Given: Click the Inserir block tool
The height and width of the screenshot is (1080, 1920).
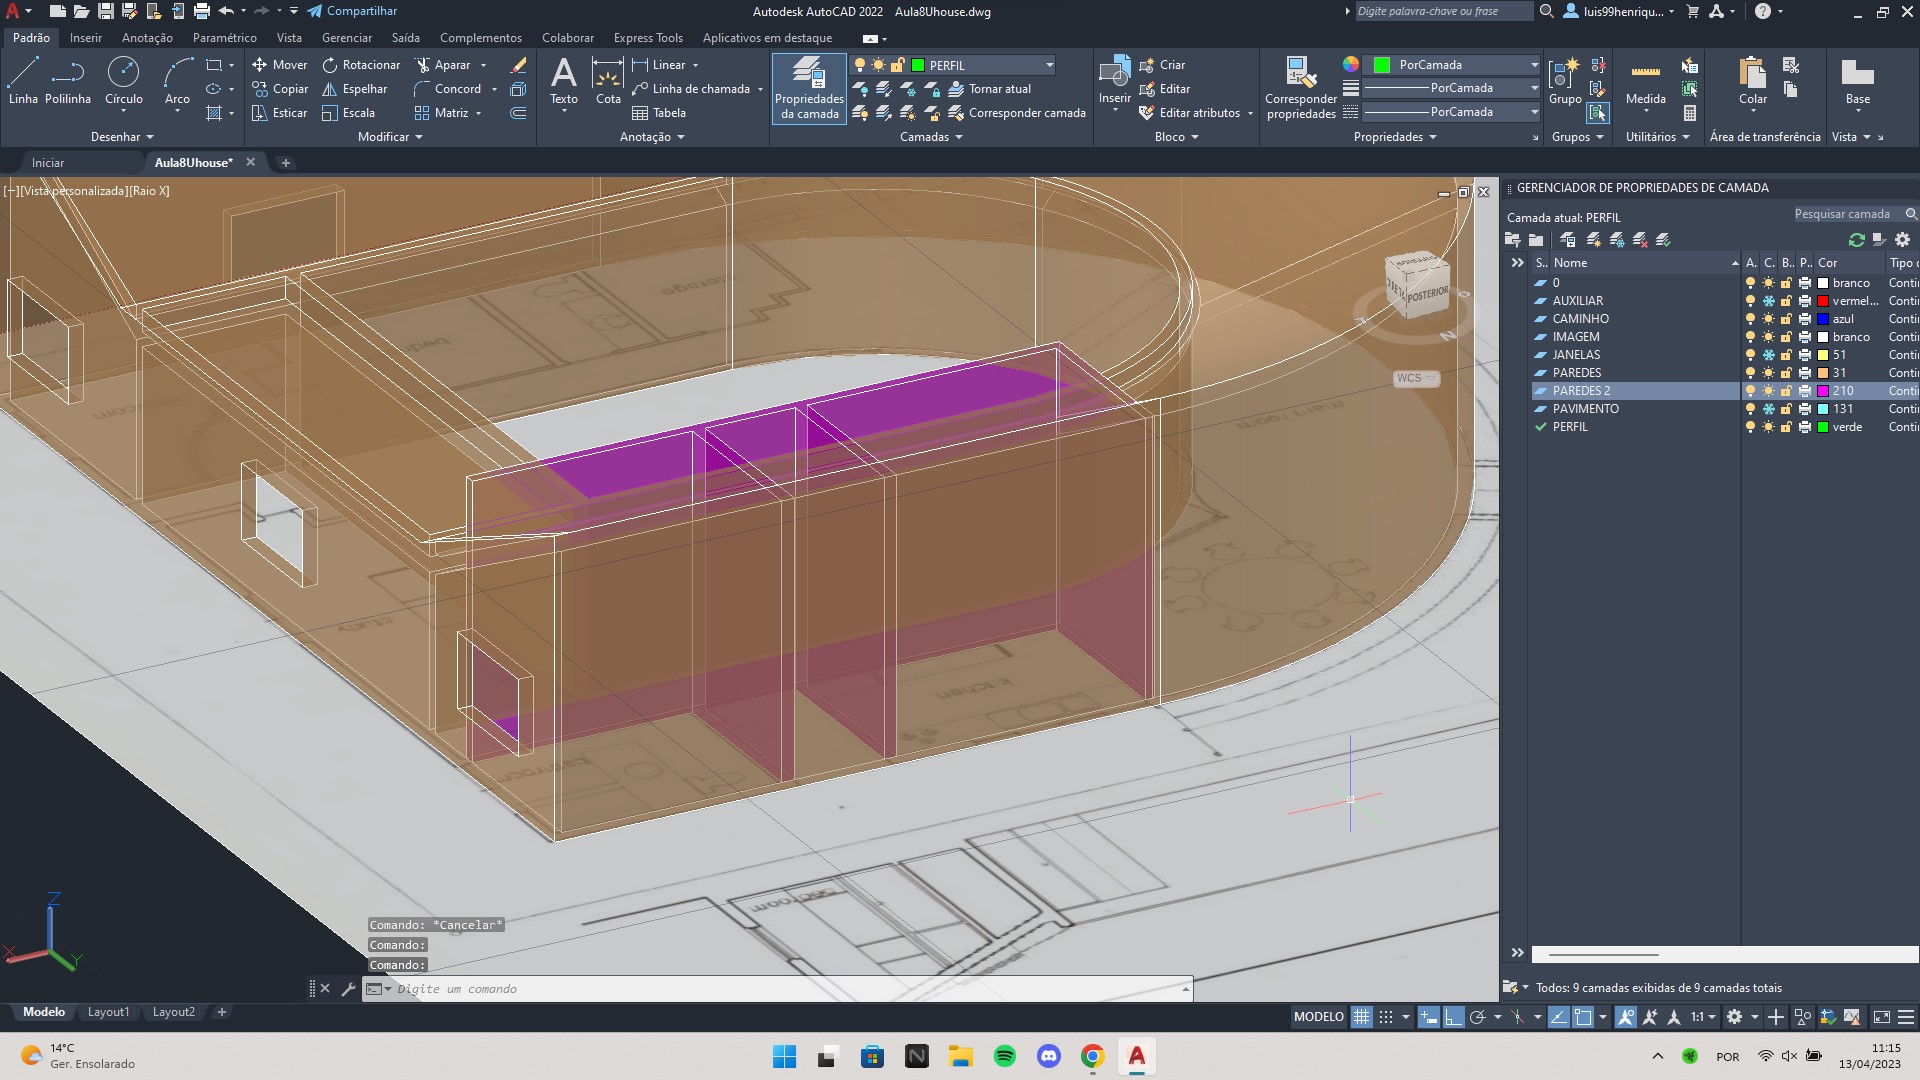Looking at the screenshot, I should click(1114, 82).
